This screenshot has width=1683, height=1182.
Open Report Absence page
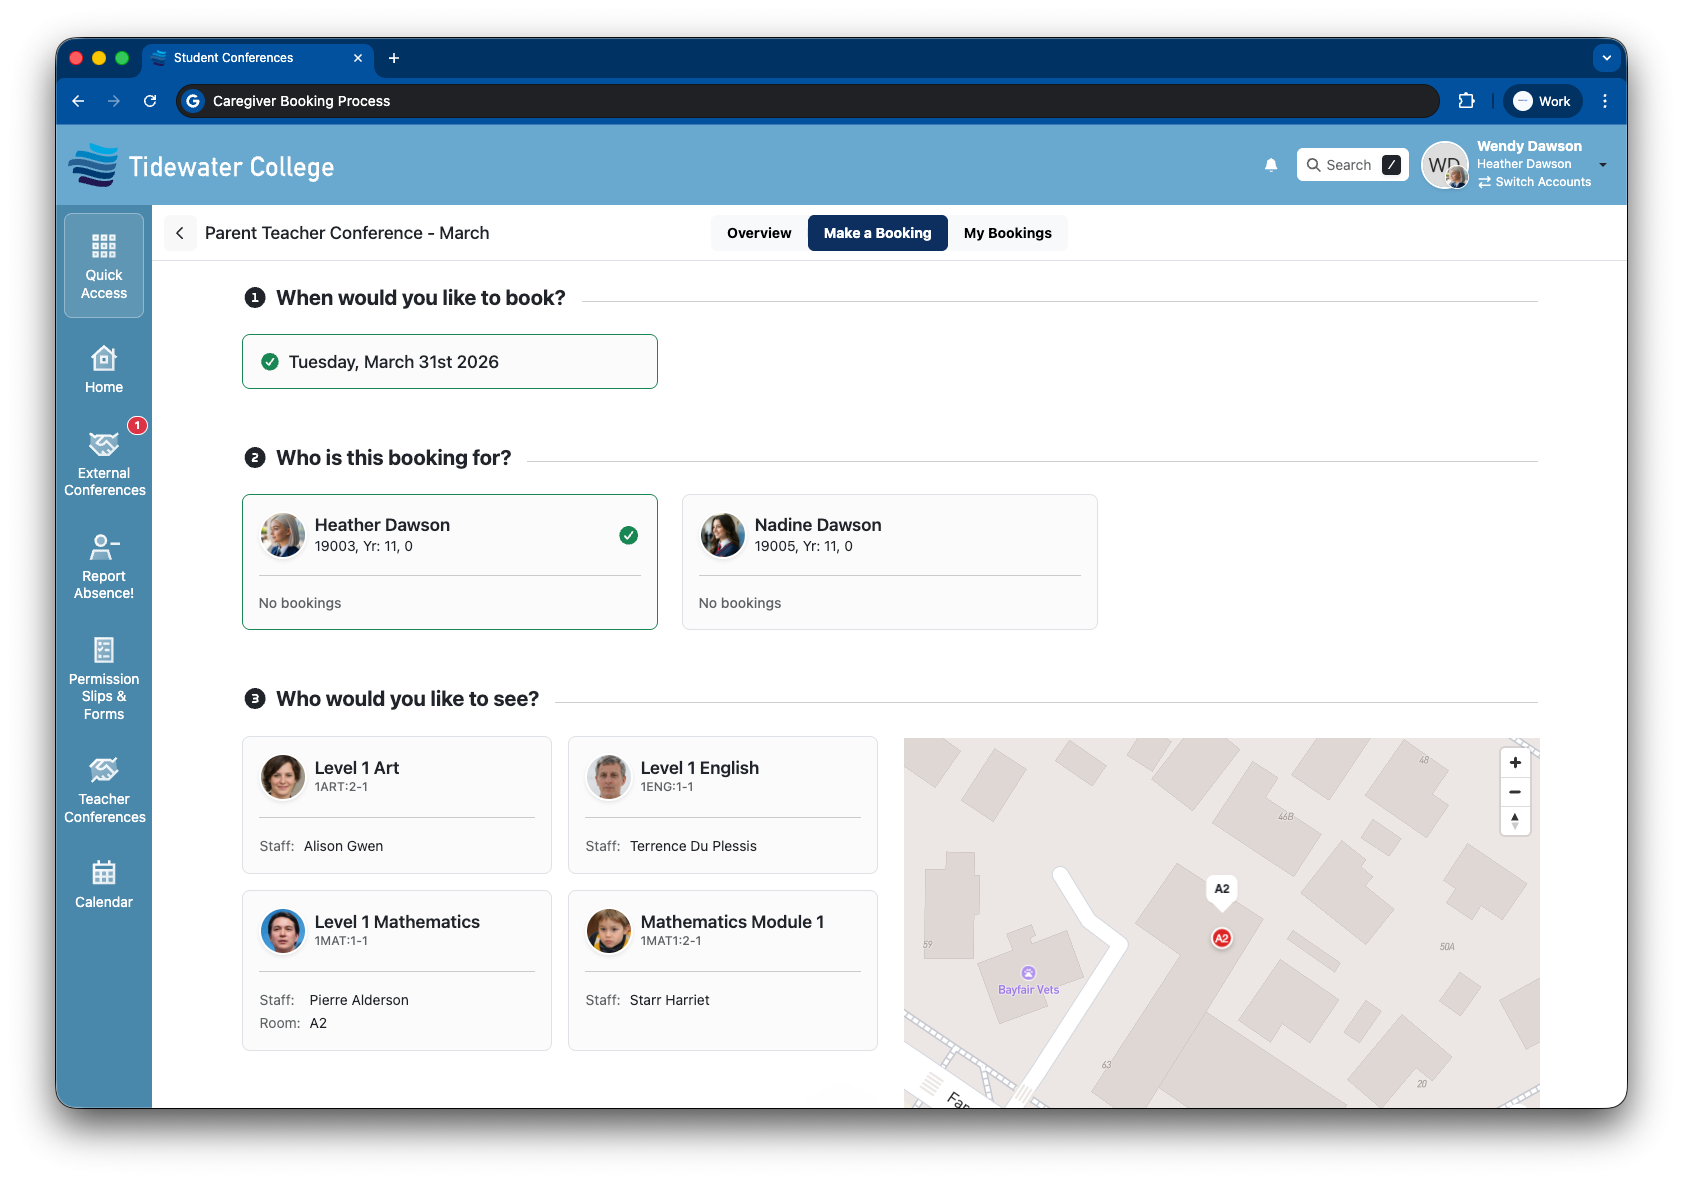(104, 567)
